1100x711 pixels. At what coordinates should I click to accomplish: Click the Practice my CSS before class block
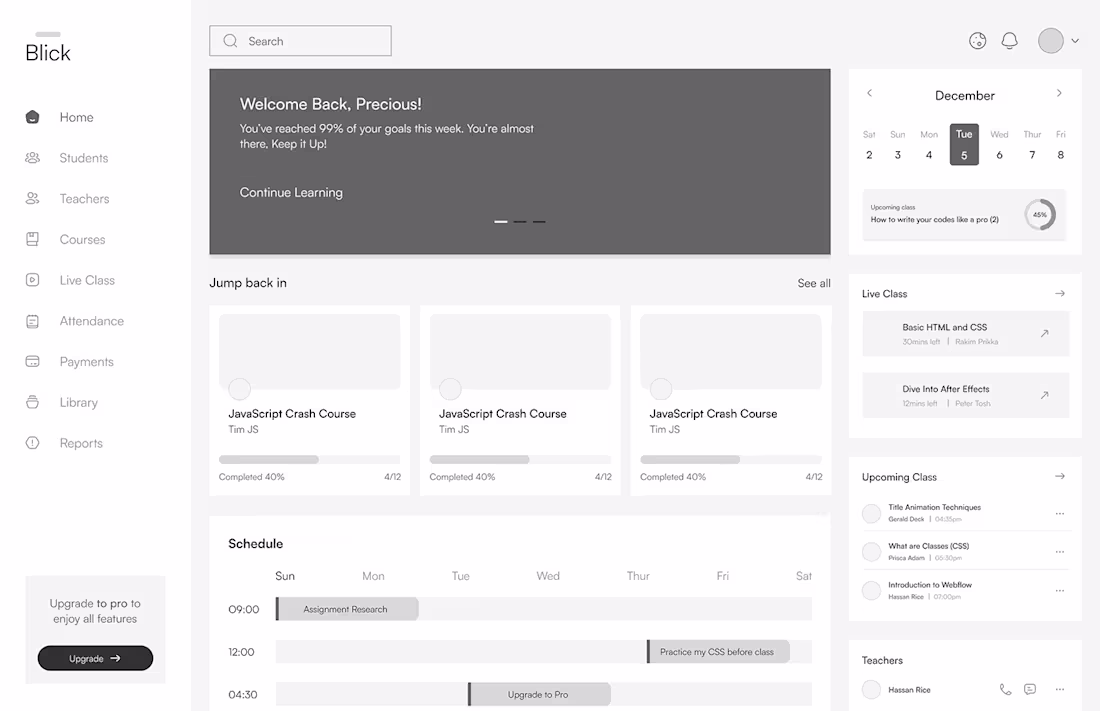pyautogui.click(x=718, y=652)
